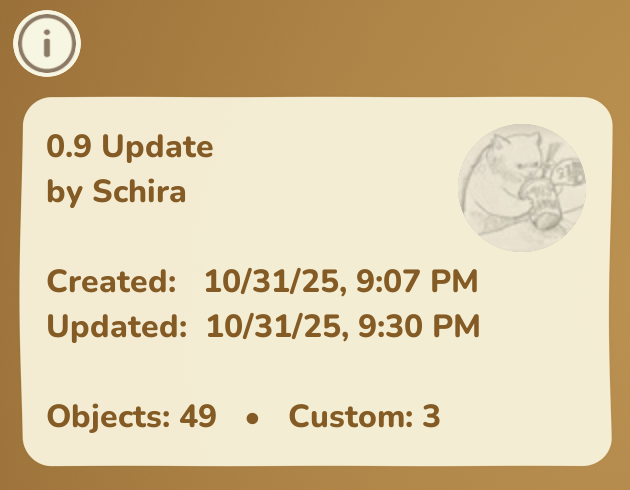The width and height of the screenshot is (630, 490).
Task: Open the creator's cat avatar image
Action: coord(522,188)
